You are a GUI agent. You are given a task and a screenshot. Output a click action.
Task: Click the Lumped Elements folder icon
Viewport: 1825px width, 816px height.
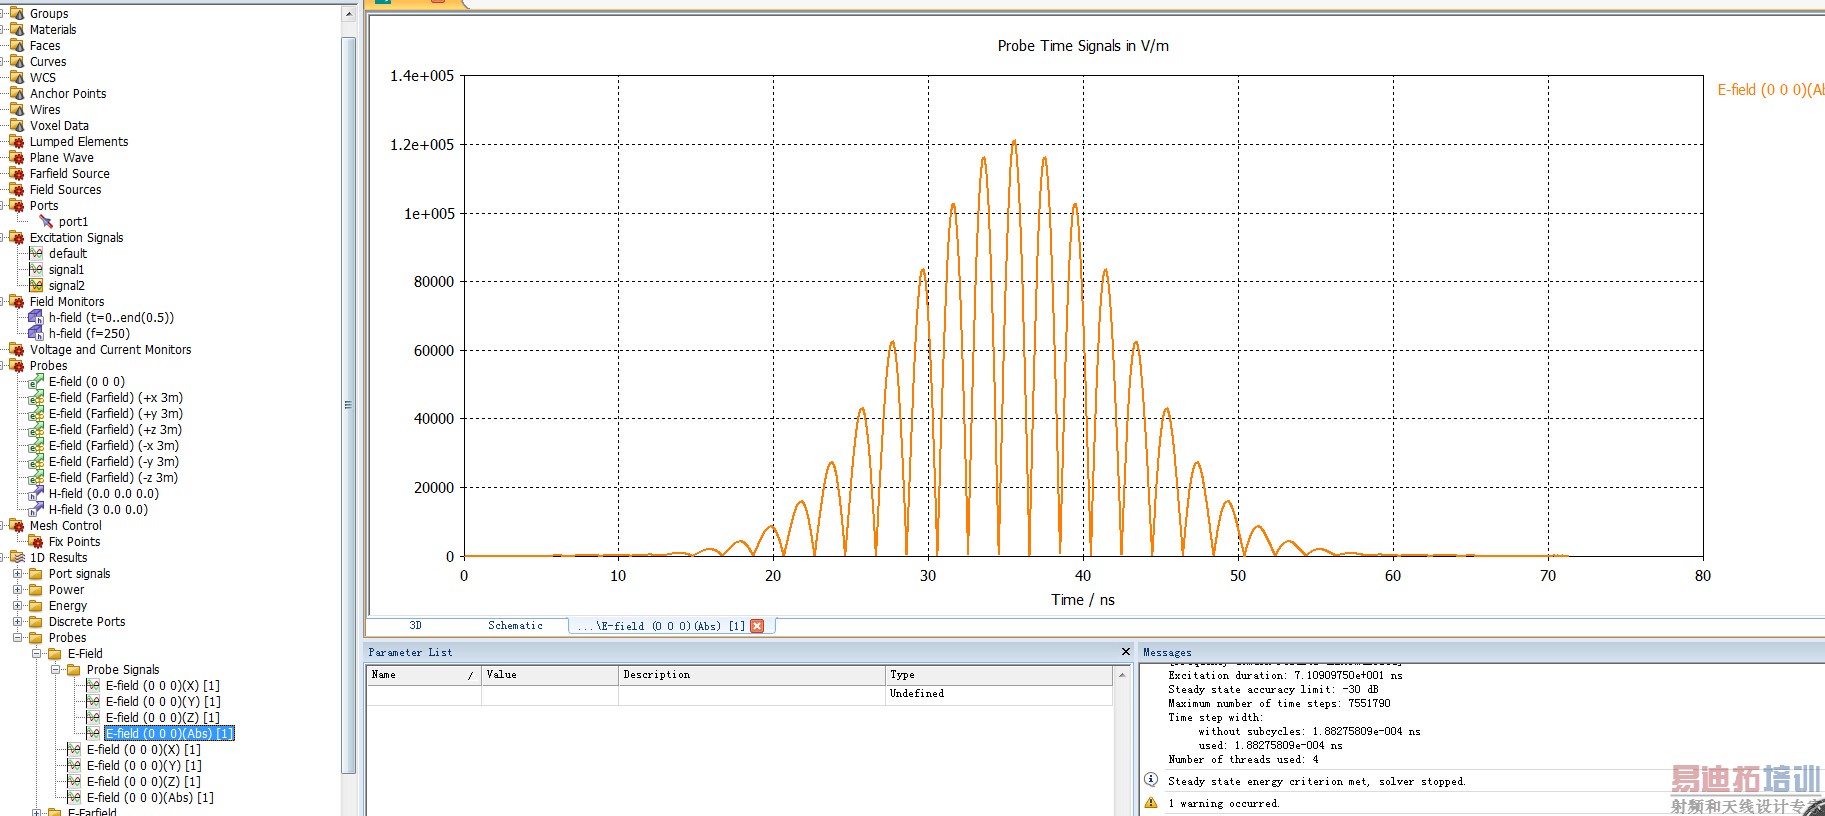[17, 141]
